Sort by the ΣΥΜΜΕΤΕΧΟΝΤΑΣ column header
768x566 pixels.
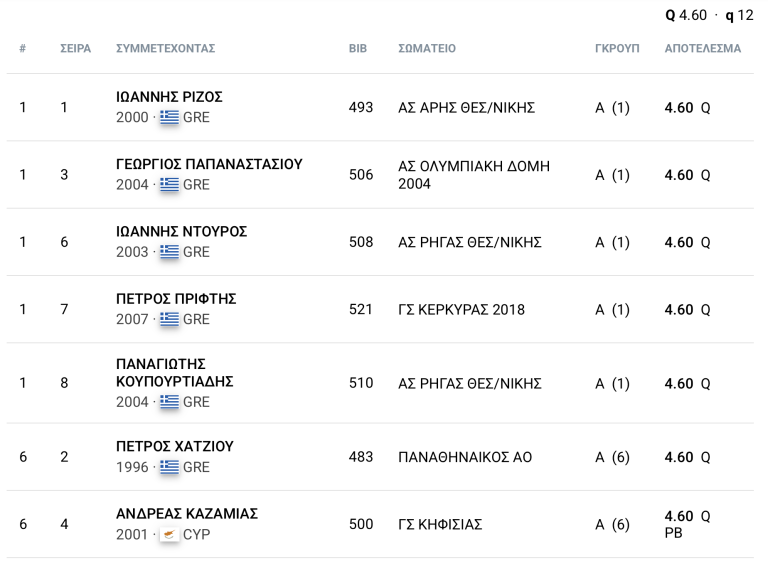pos(166,48)
